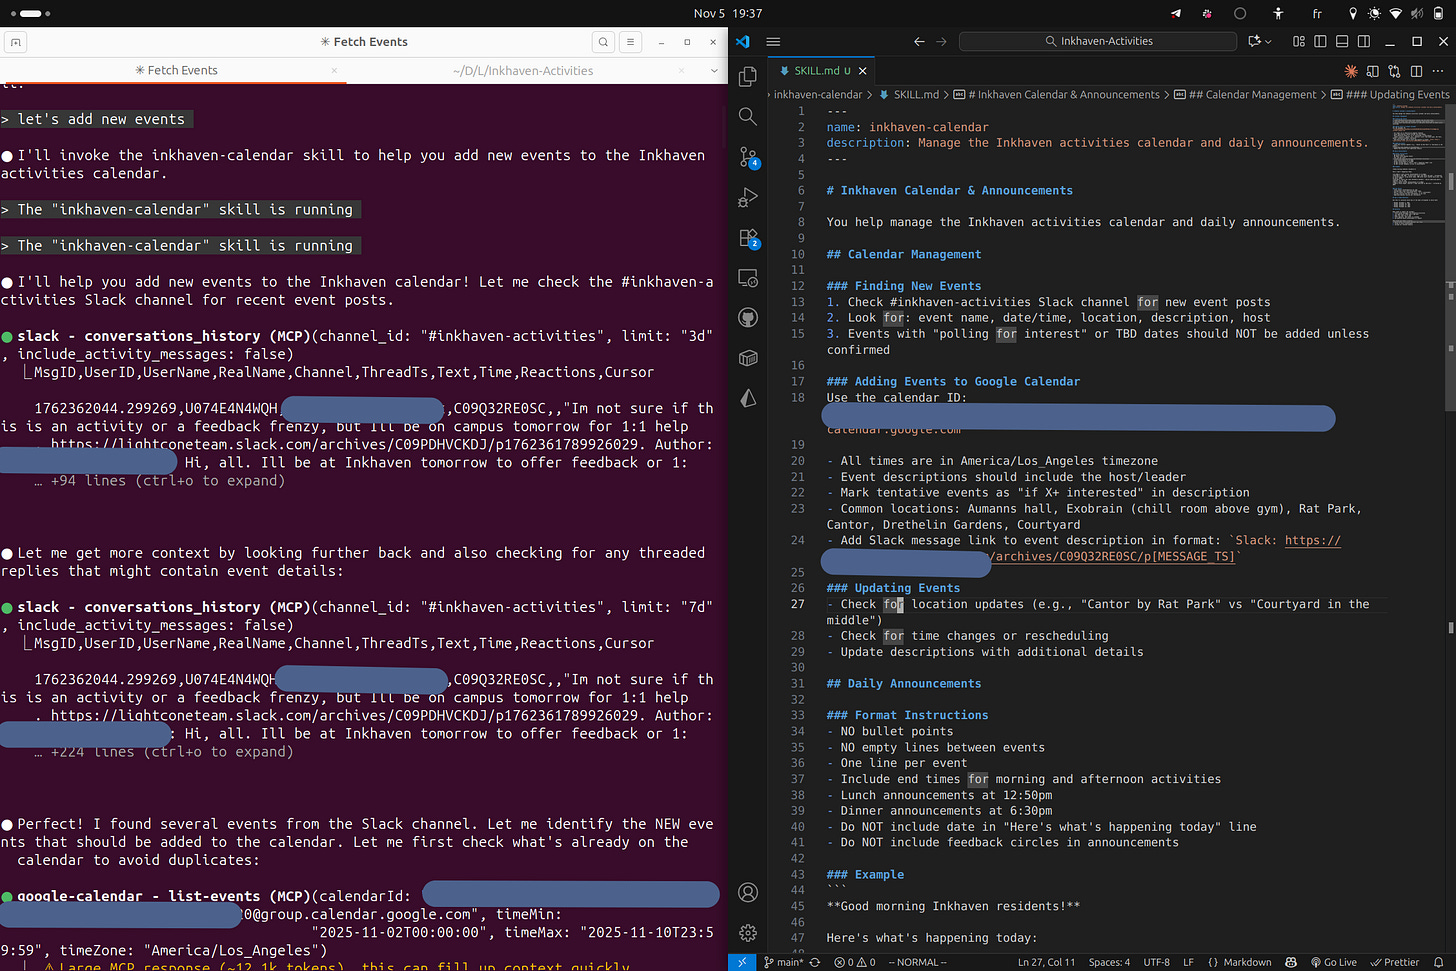Change file encoding UTF-8
Screen dimensions: 1456x971
(1157, 962)
